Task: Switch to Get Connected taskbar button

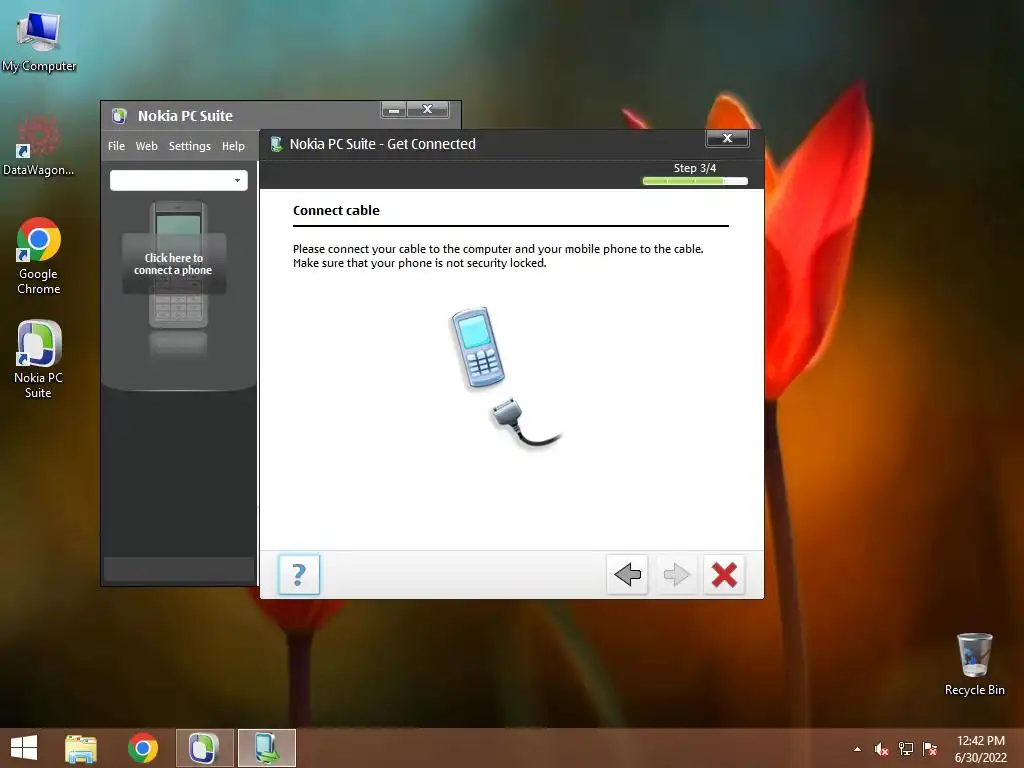Action: pos(266,748)
